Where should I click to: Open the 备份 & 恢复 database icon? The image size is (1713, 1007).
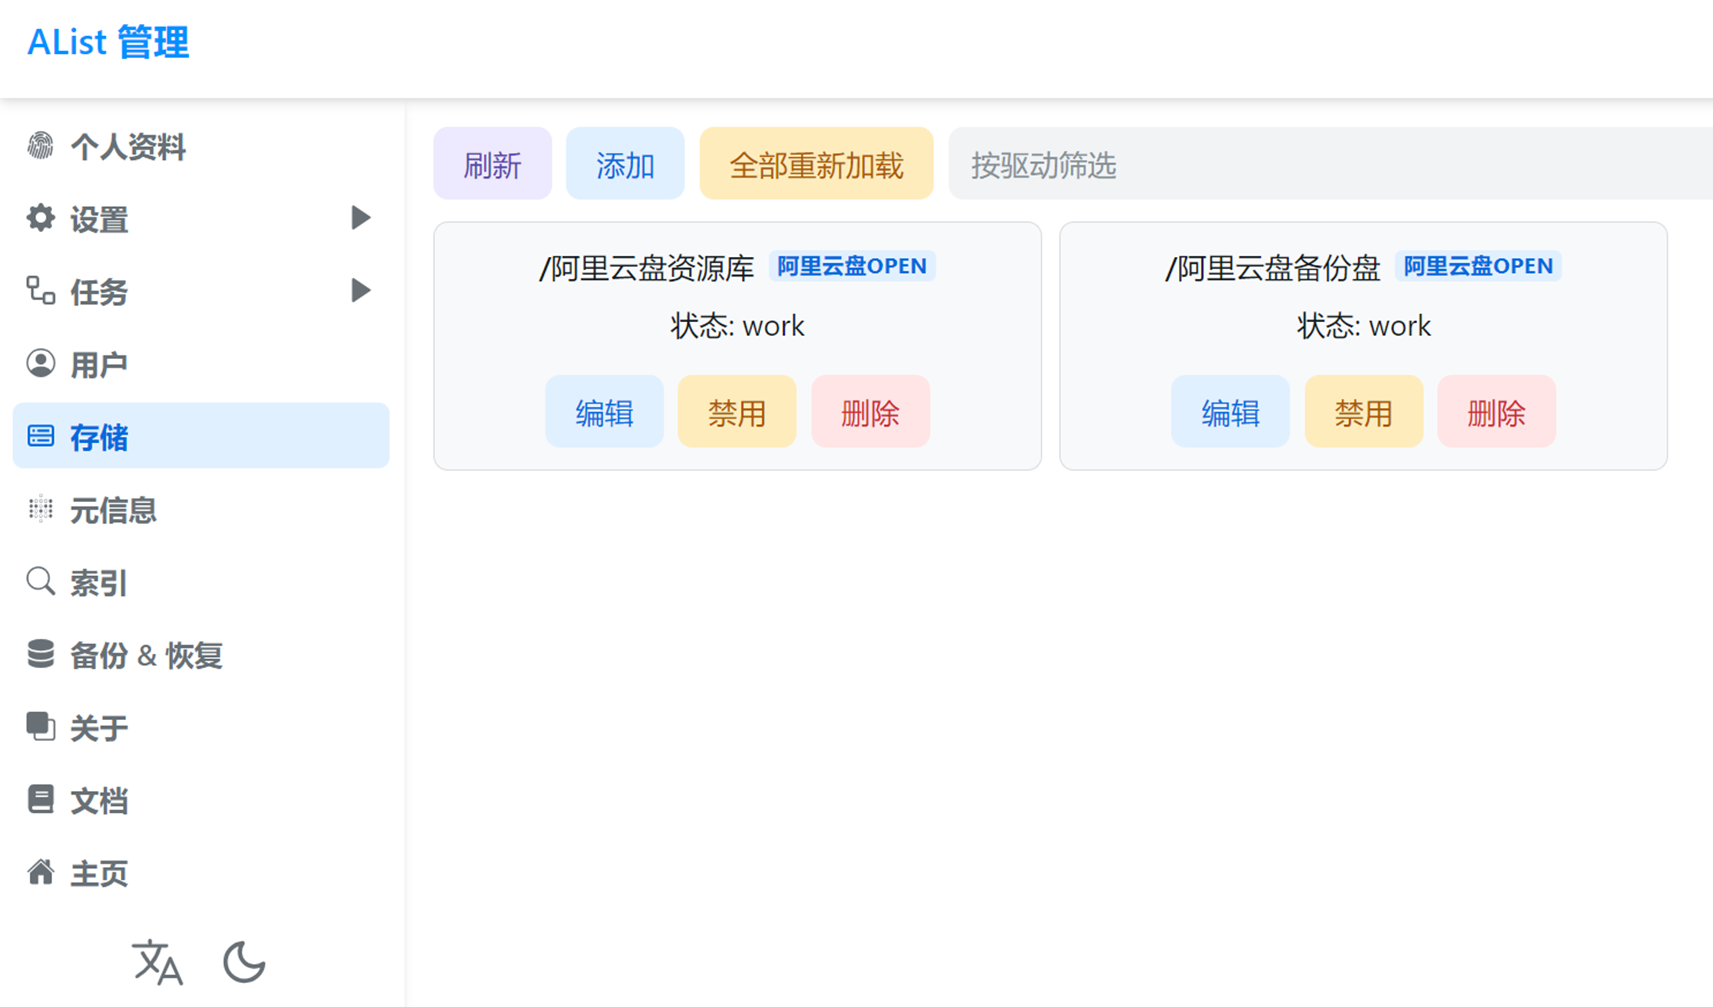(40, 654)
